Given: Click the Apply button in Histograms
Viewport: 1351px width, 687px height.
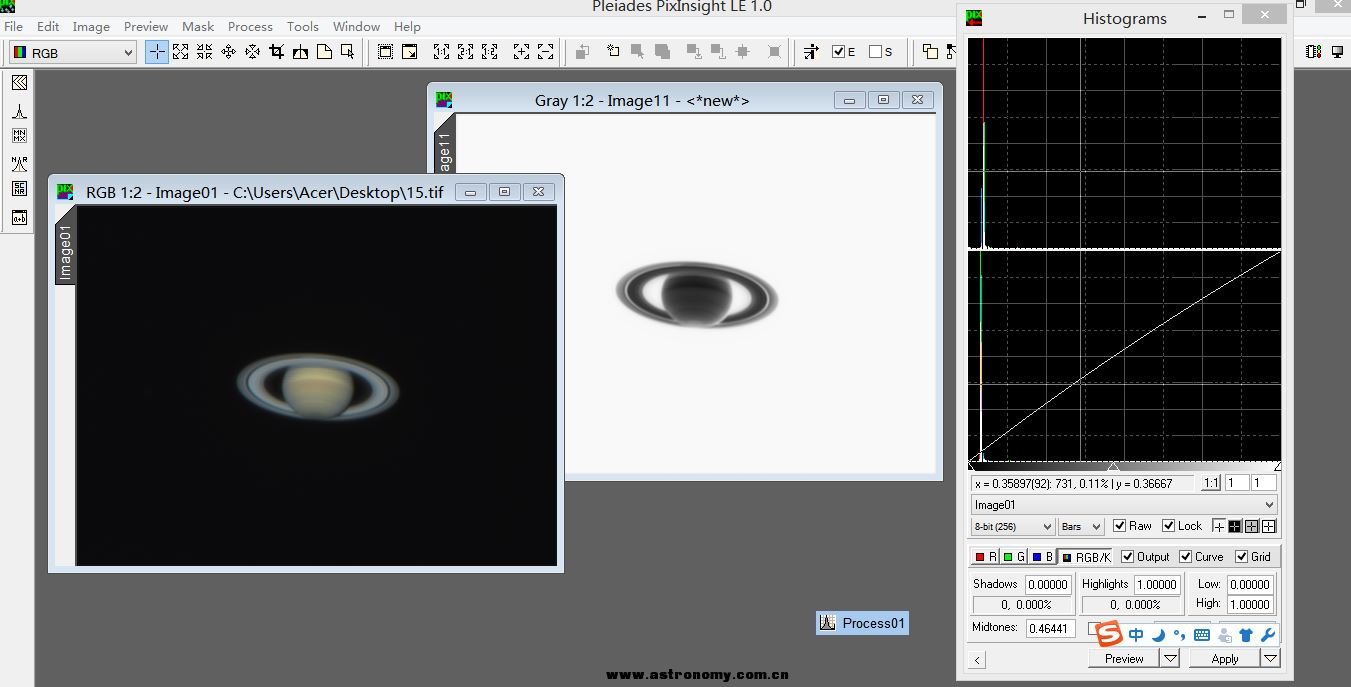Looking at the screenshot, I should coord(1225,658).
